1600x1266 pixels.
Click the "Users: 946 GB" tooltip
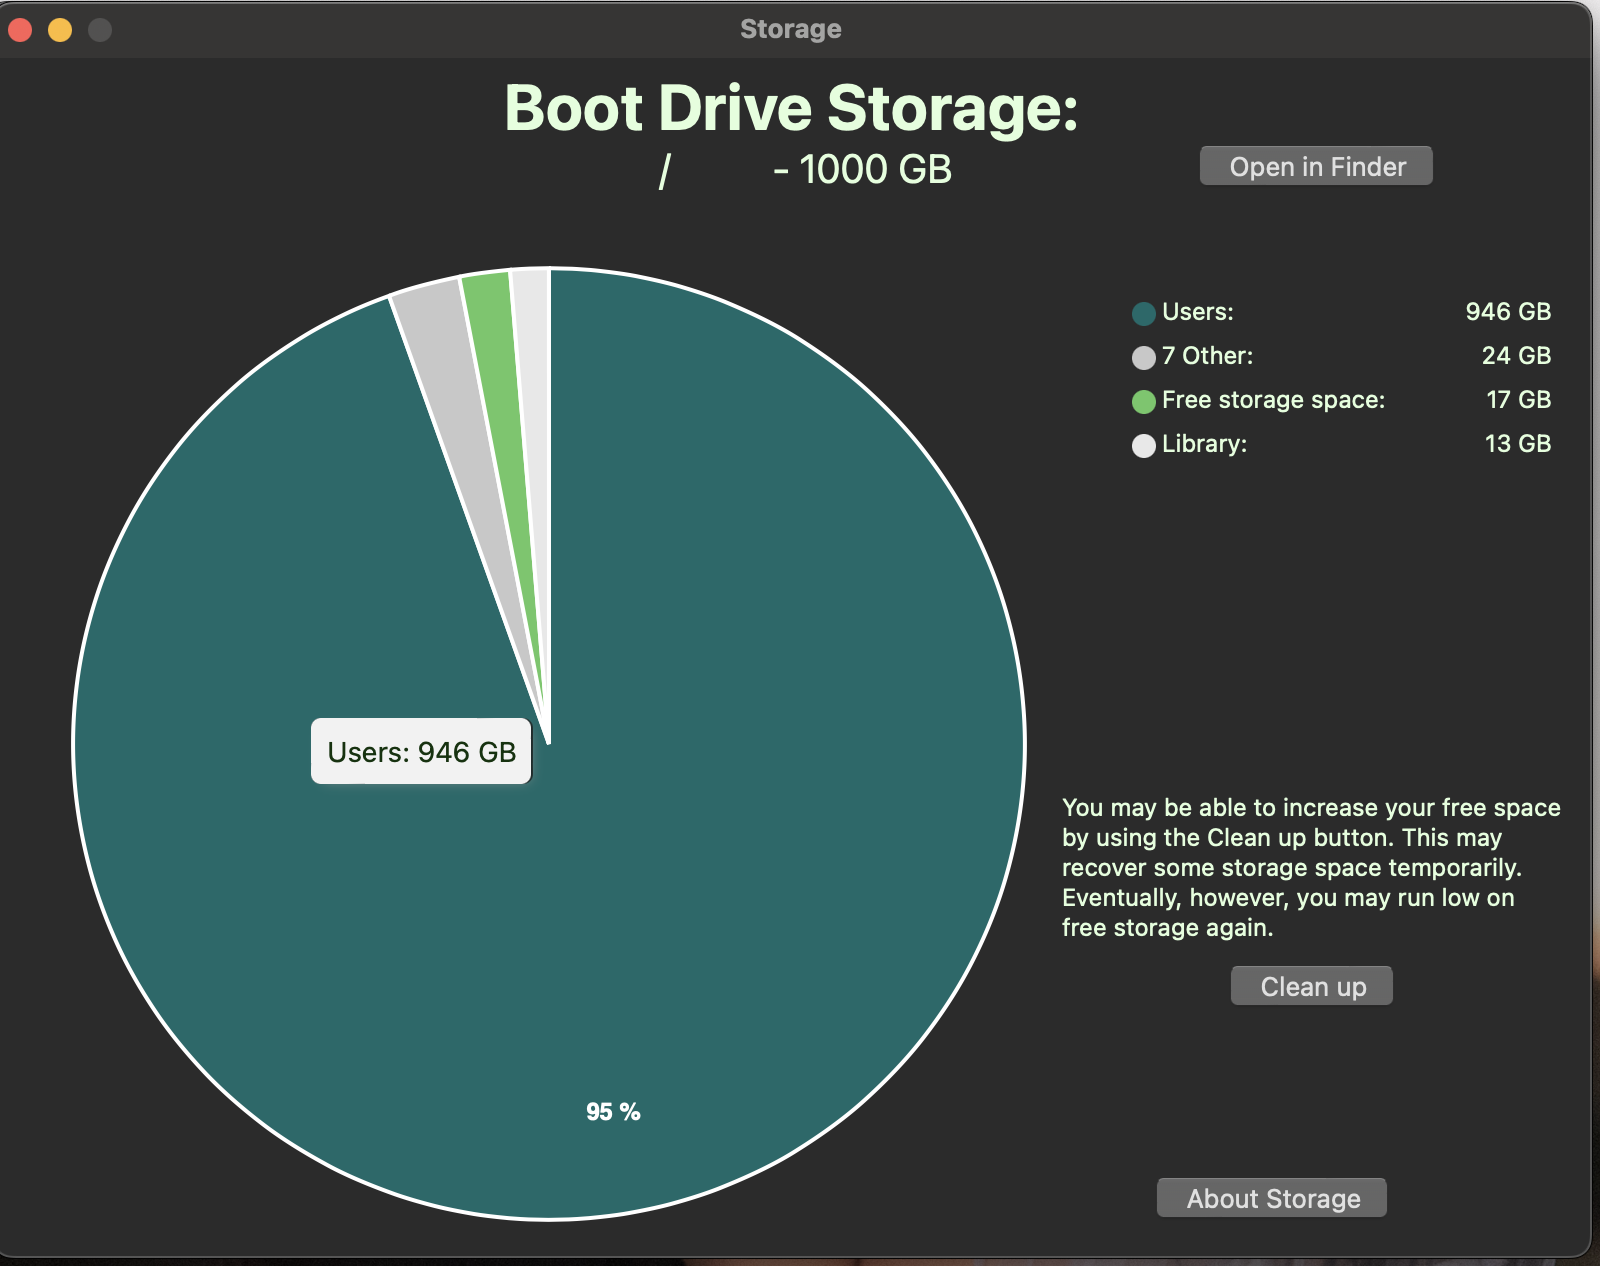(421, 752)
